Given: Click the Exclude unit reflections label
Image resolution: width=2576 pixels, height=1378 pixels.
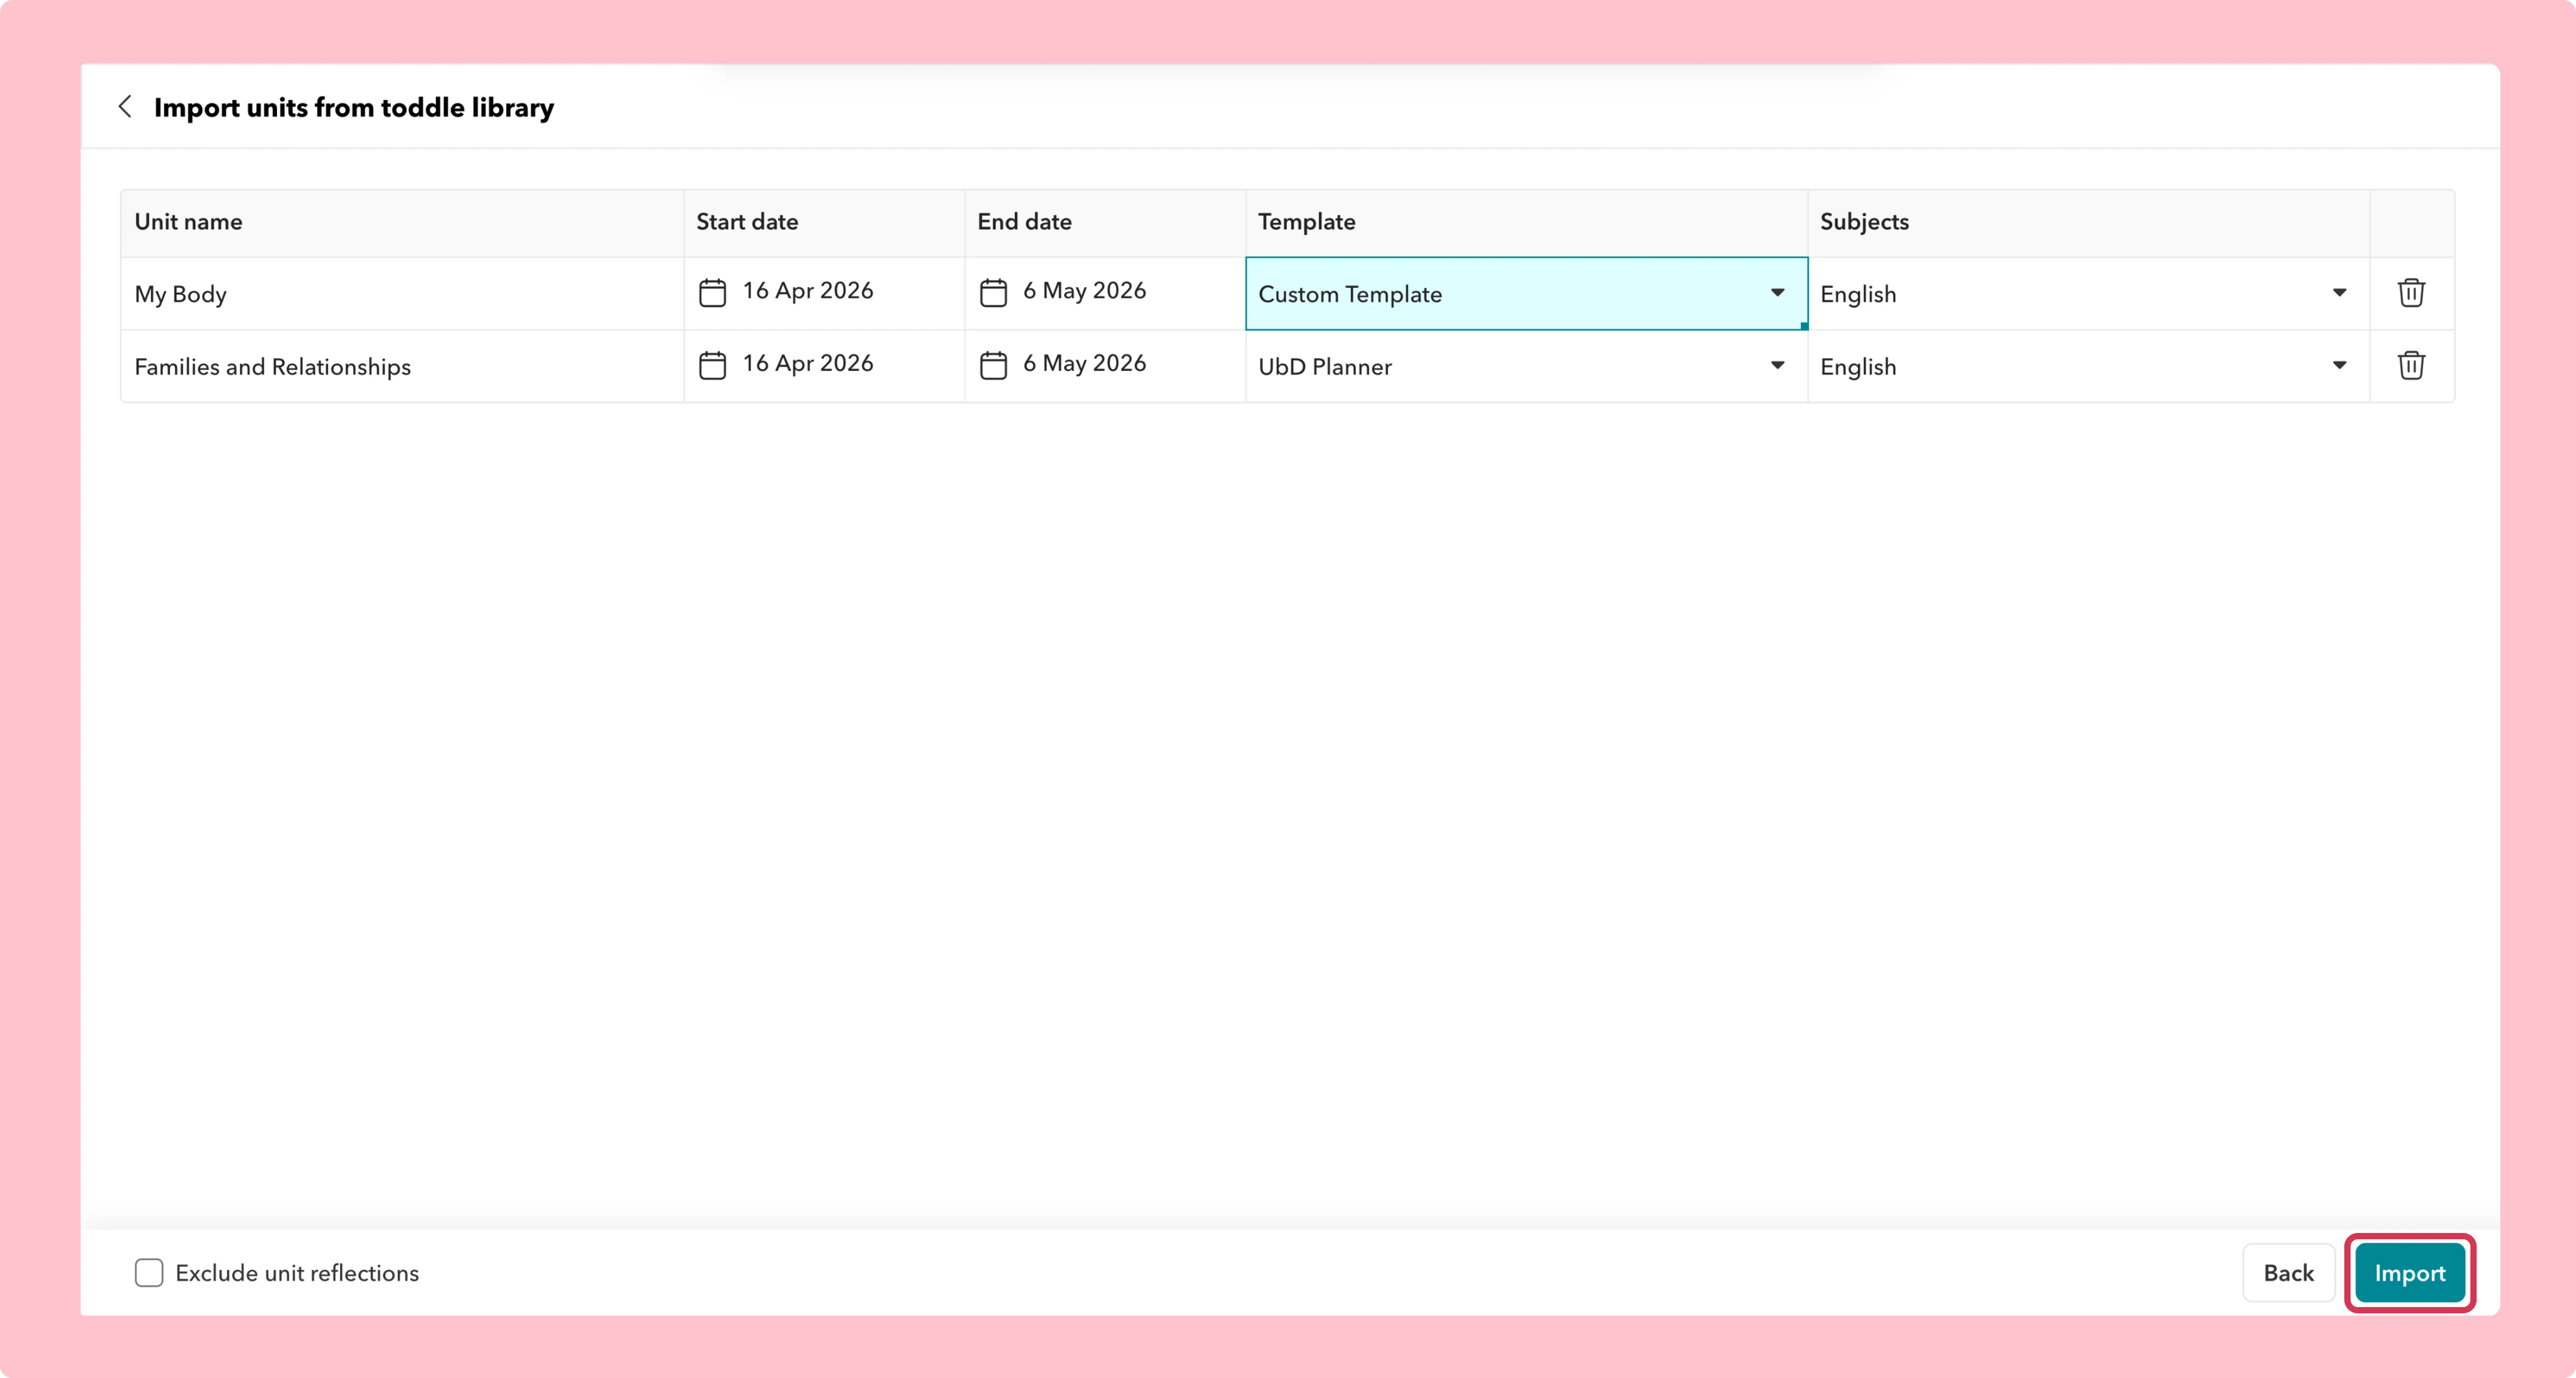Looking at the screenshot, I should point(297,1273).
